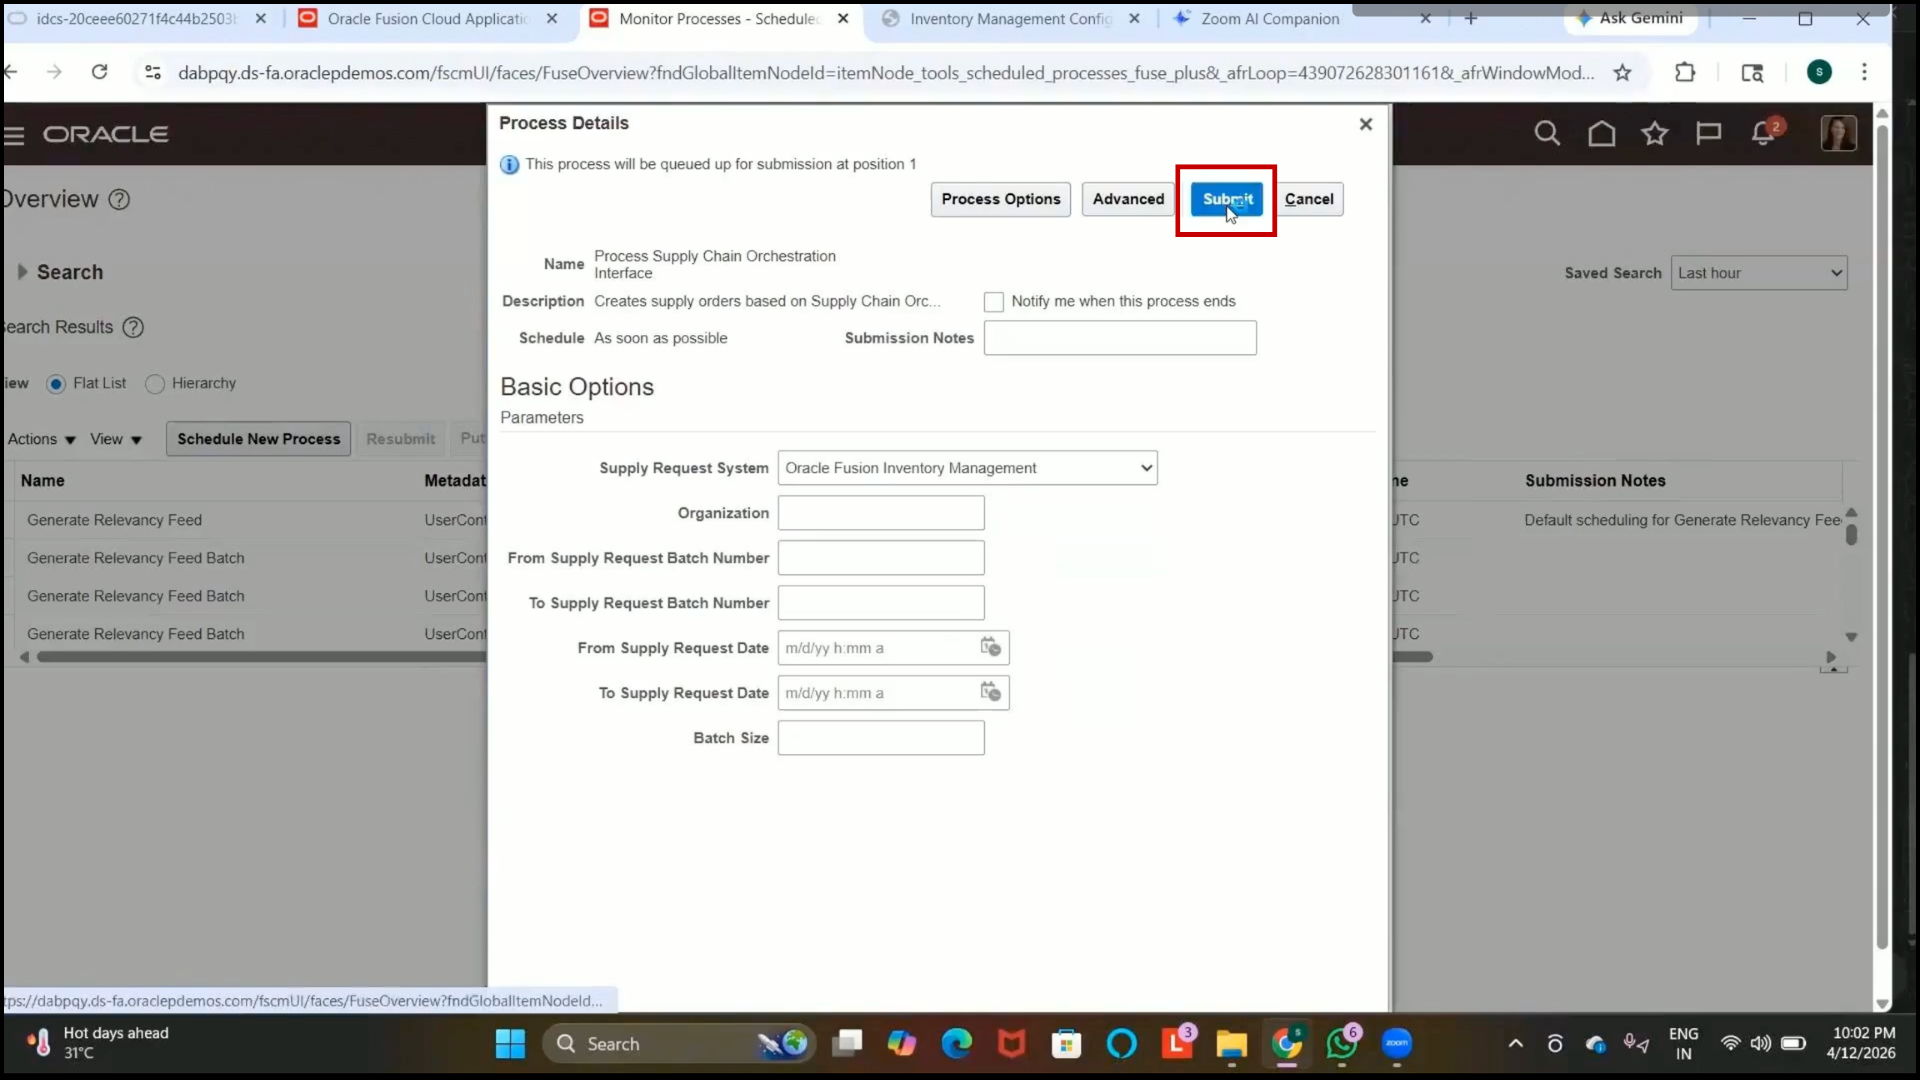The width and height of the screenshot is (1920, 1080).
Task: Open the Actions menu dropdown
Action: [x=41, y=439]
